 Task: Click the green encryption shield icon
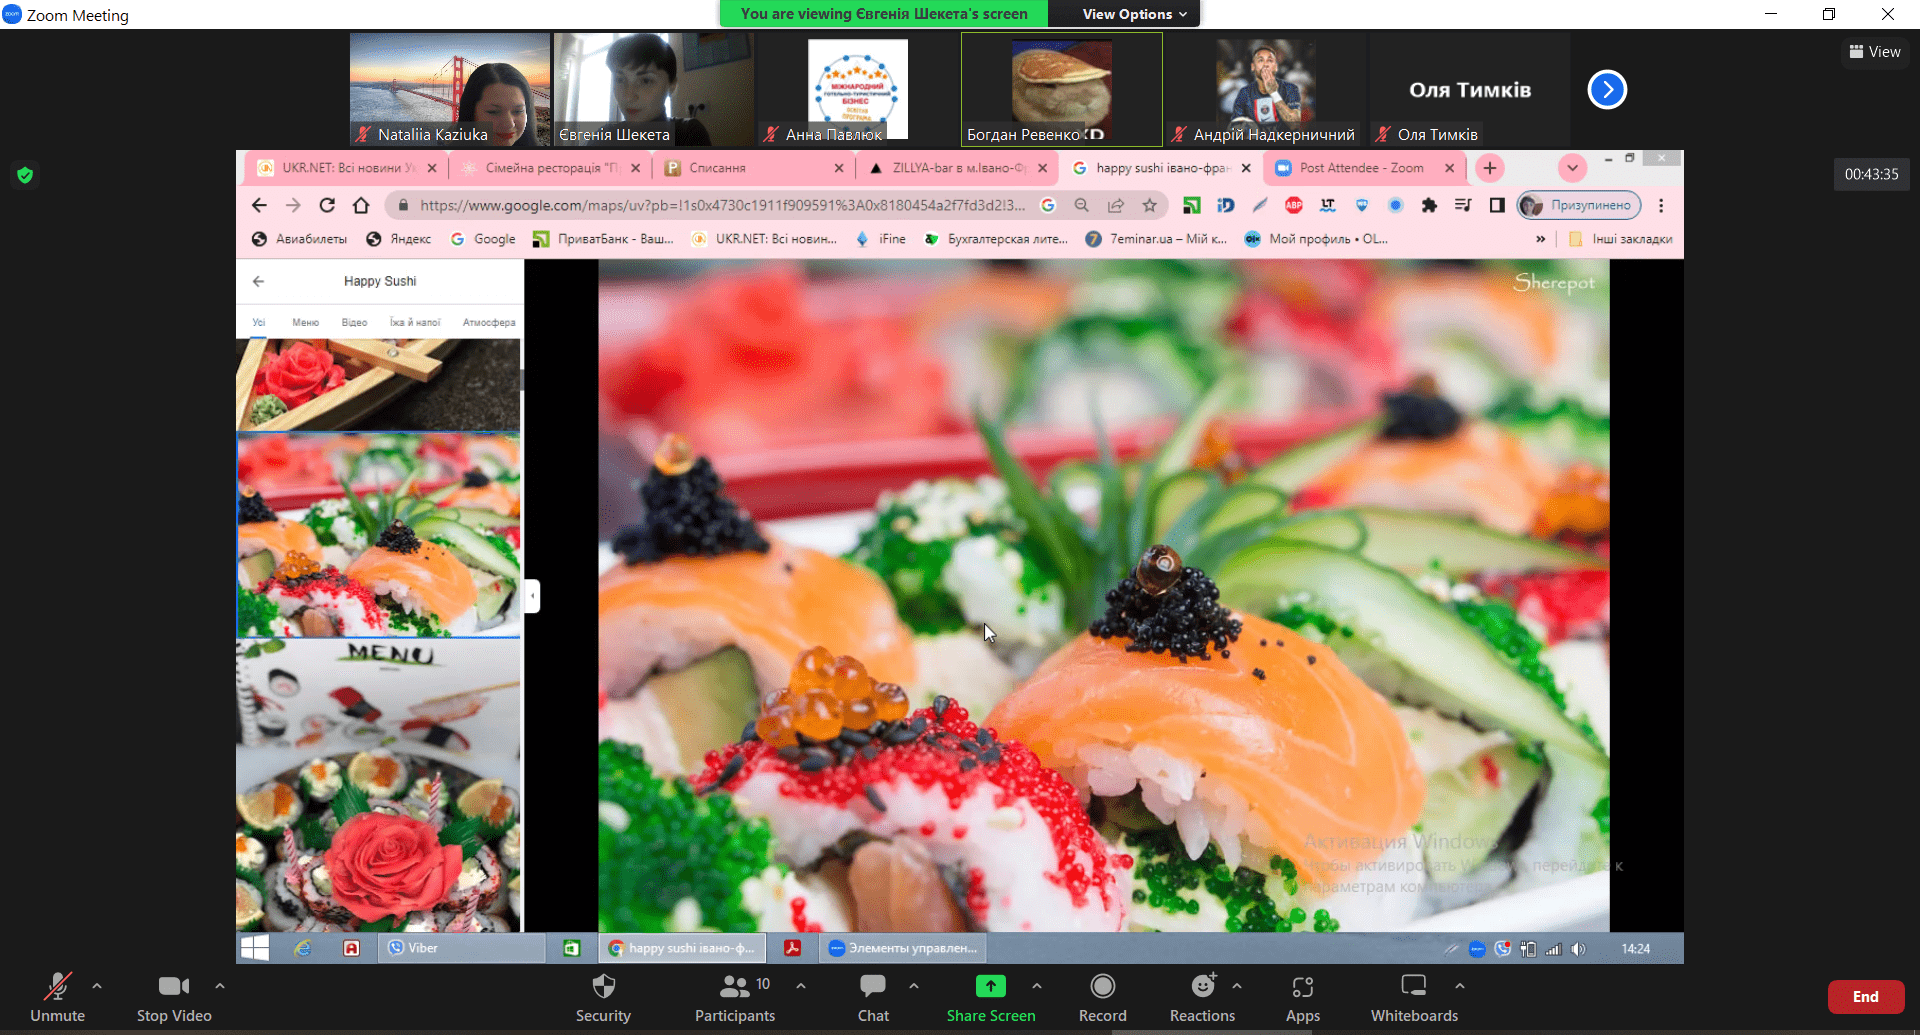point(25,175)
